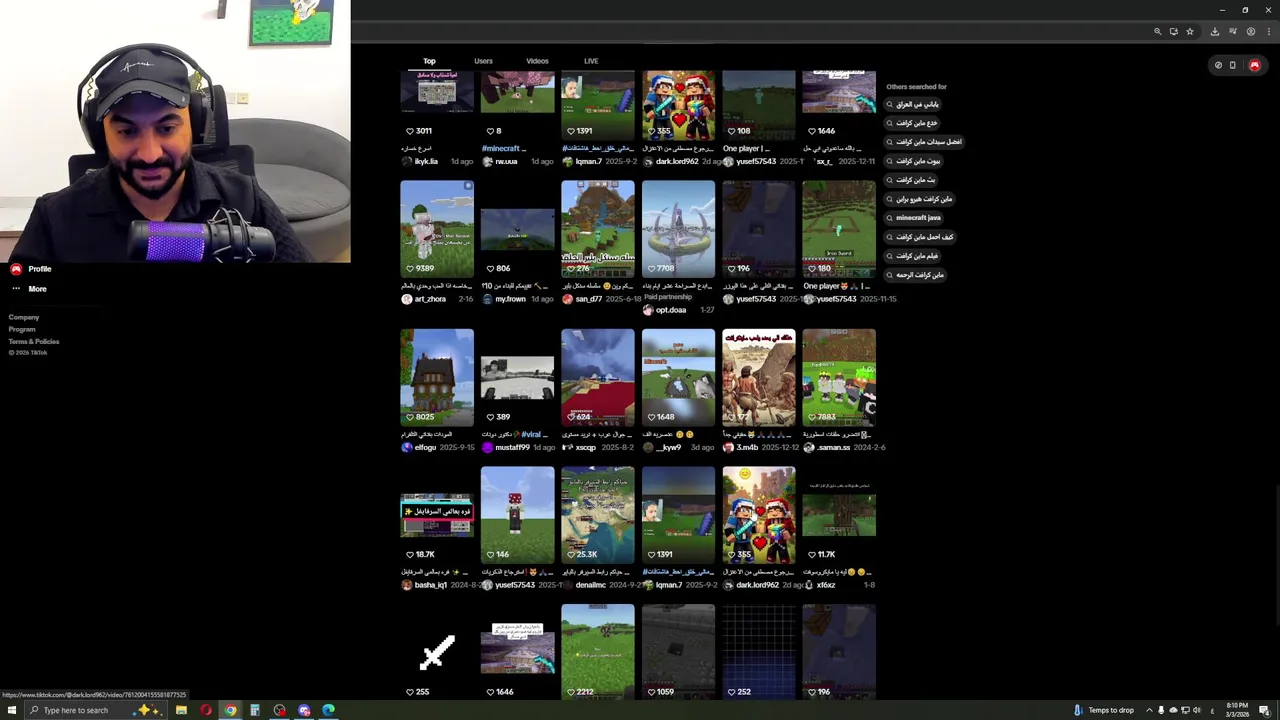
Task: Open author link ikyk.lia
Action: coord(426,161)
